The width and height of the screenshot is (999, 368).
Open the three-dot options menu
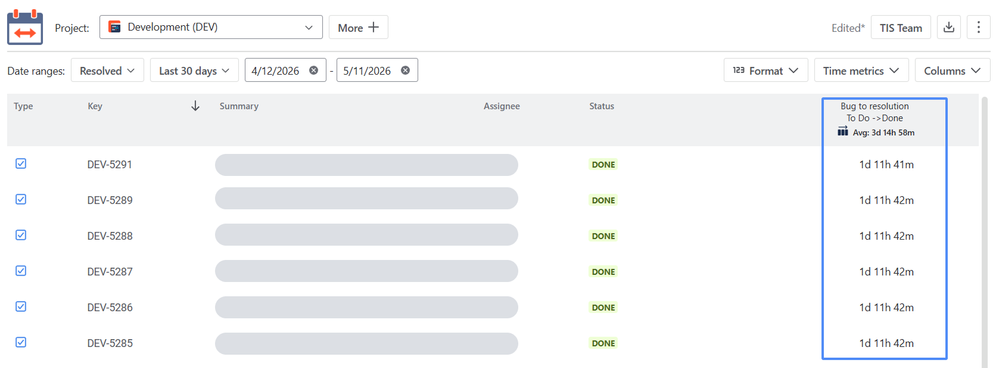tap(979, 27)
